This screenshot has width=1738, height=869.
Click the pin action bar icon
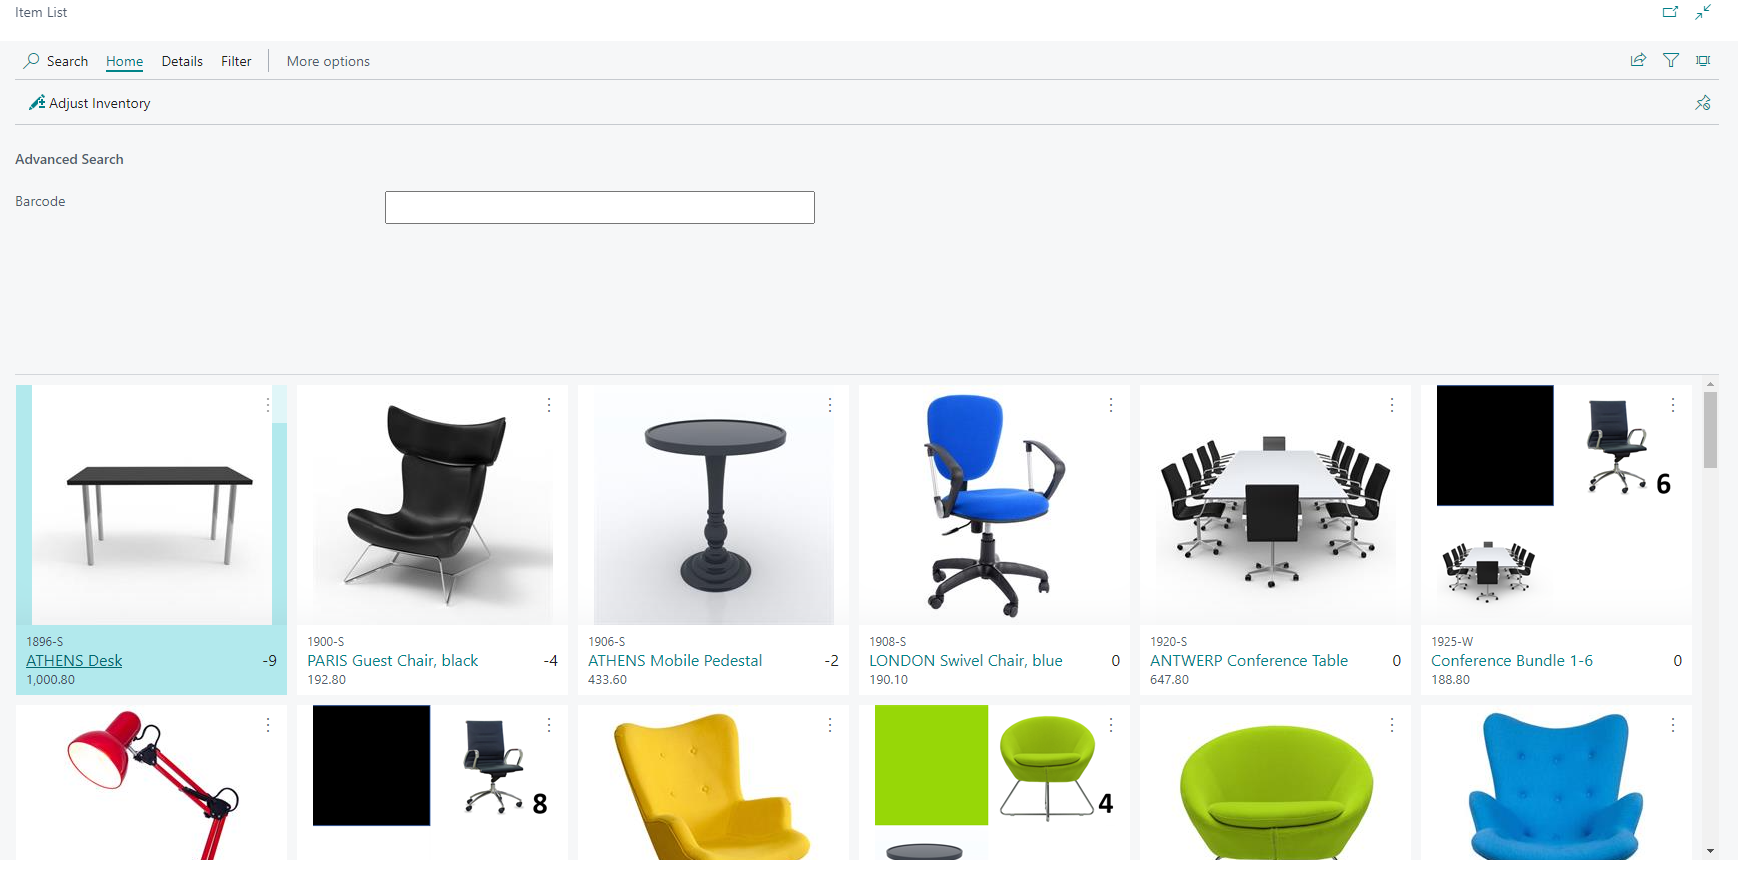(x=1703, y=103)
